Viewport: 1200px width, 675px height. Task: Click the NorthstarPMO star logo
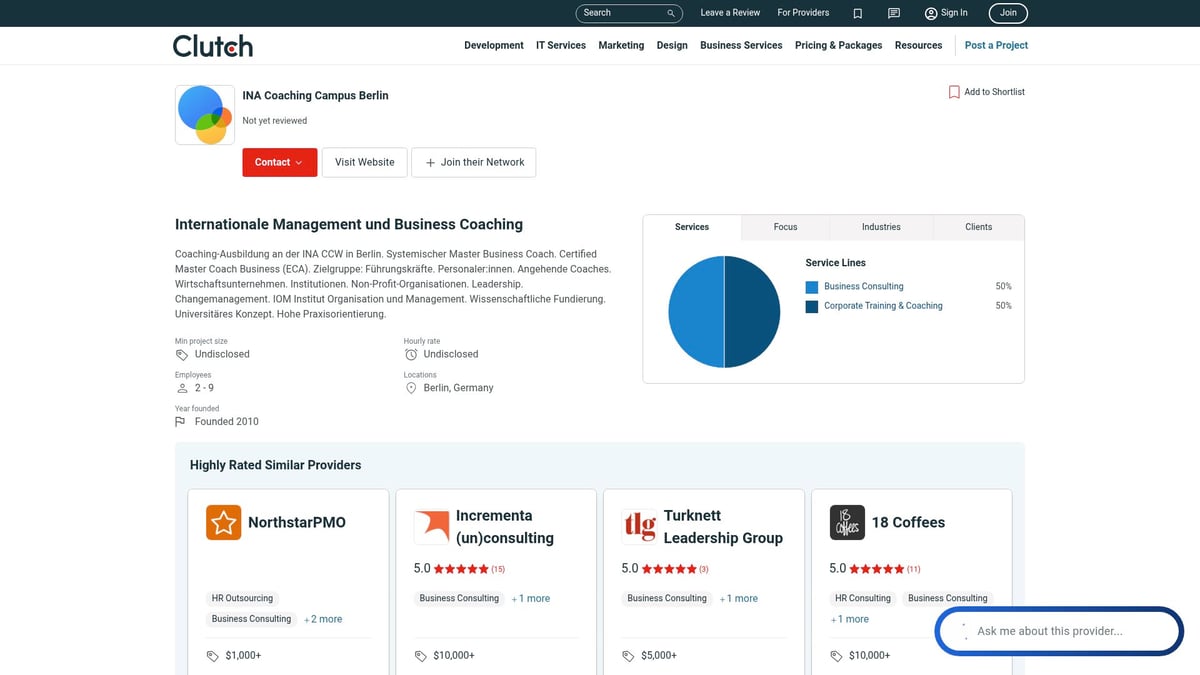(224, 522)
